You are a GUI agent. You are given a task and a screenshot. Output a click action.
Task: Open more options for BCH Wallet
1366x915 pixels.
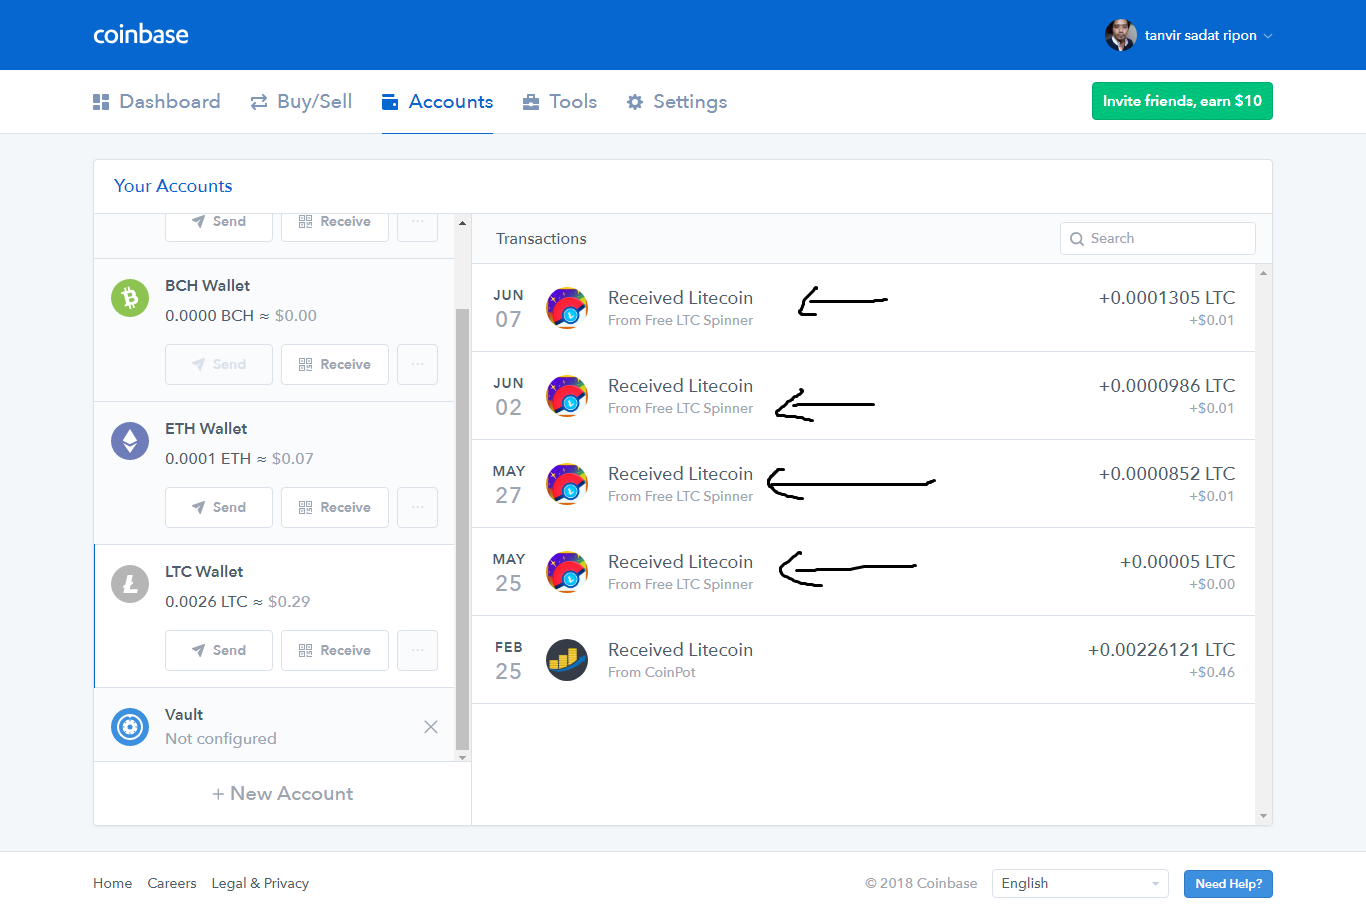coord(418,365)
